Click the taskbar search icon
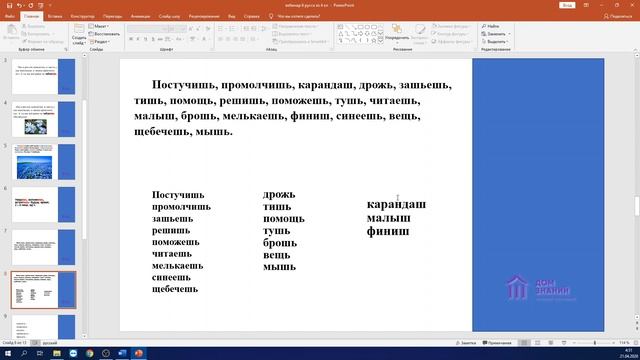 coord(24,353)
